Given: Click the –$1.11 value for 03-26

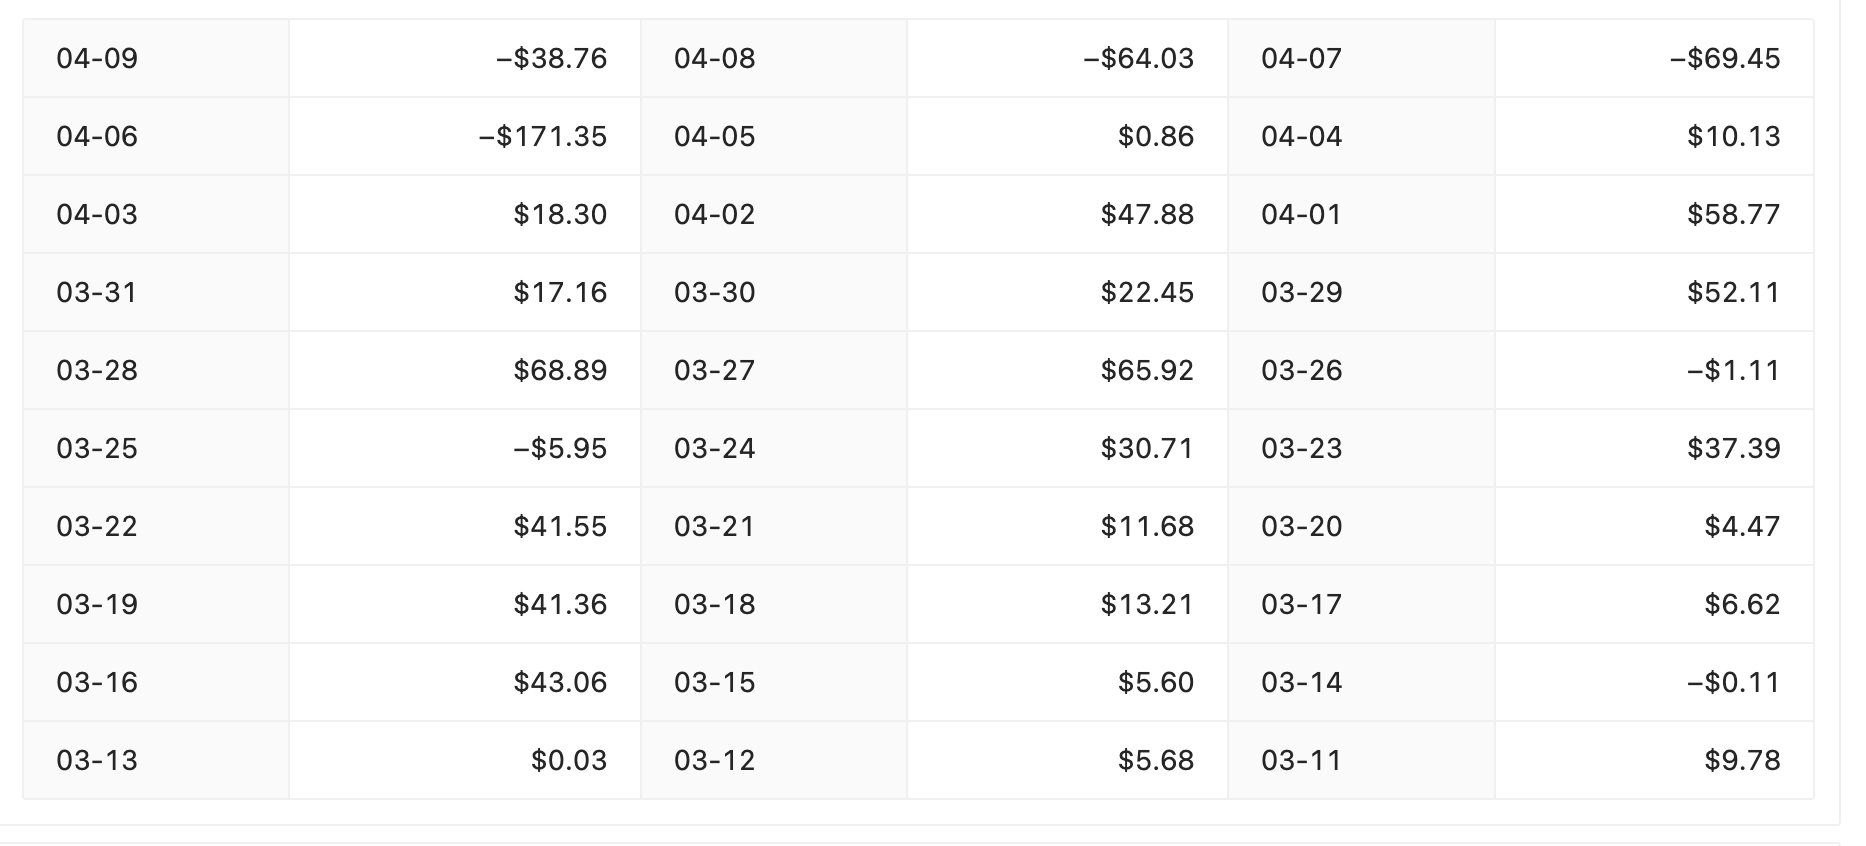Looking at the screenshot, I should [x=1734, y=370].
